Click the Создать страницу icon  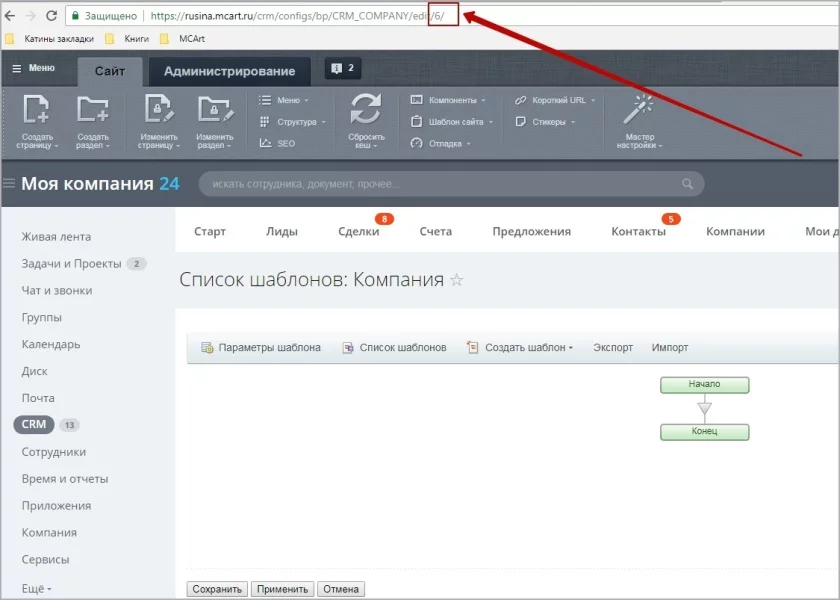(37, 108)
